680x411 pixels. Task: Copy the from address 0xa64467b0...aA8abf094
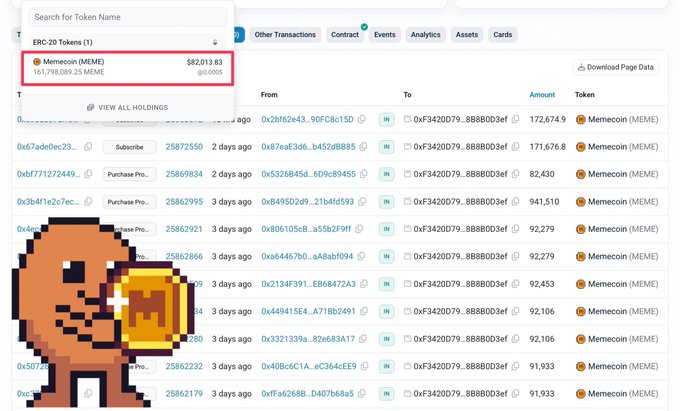tap(361, 256)
